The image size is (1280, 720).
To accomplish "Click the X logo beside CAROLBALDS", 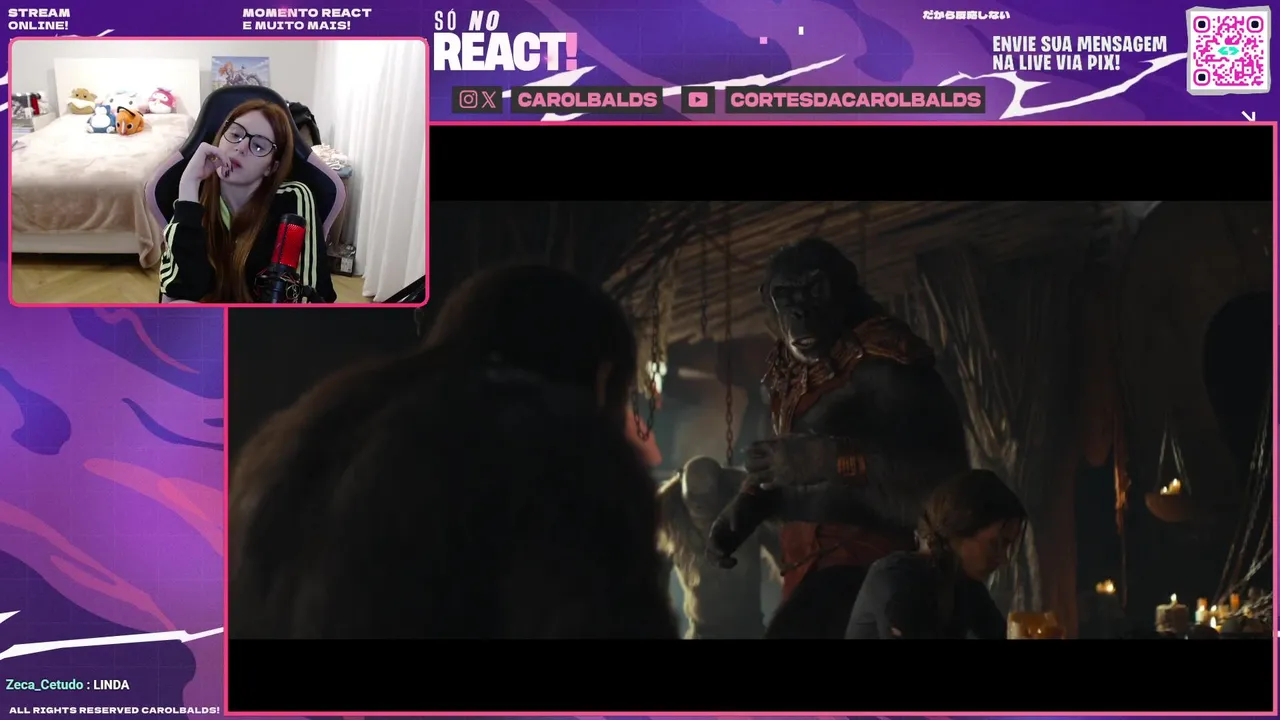I will [488, 99].
